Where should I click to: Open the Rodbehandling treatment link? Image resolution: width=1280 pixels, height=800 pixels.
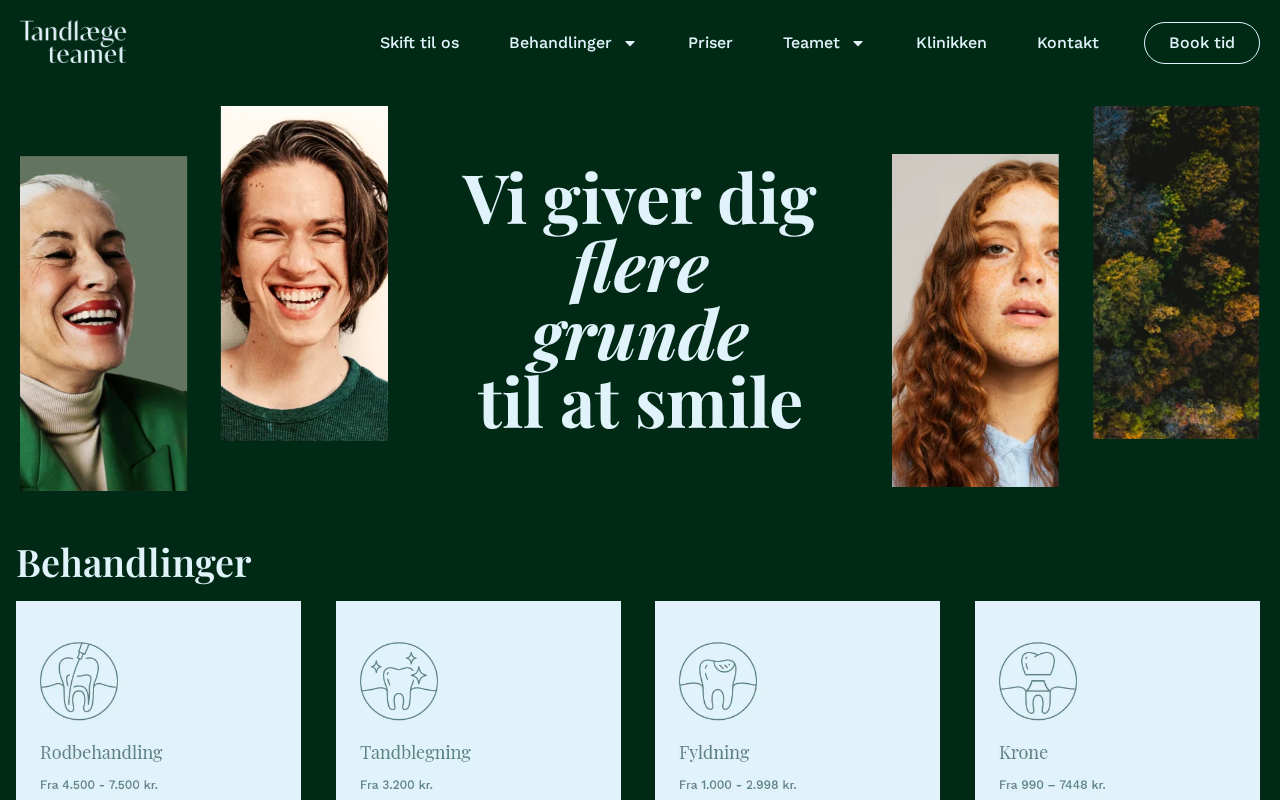tap(101, 752)
